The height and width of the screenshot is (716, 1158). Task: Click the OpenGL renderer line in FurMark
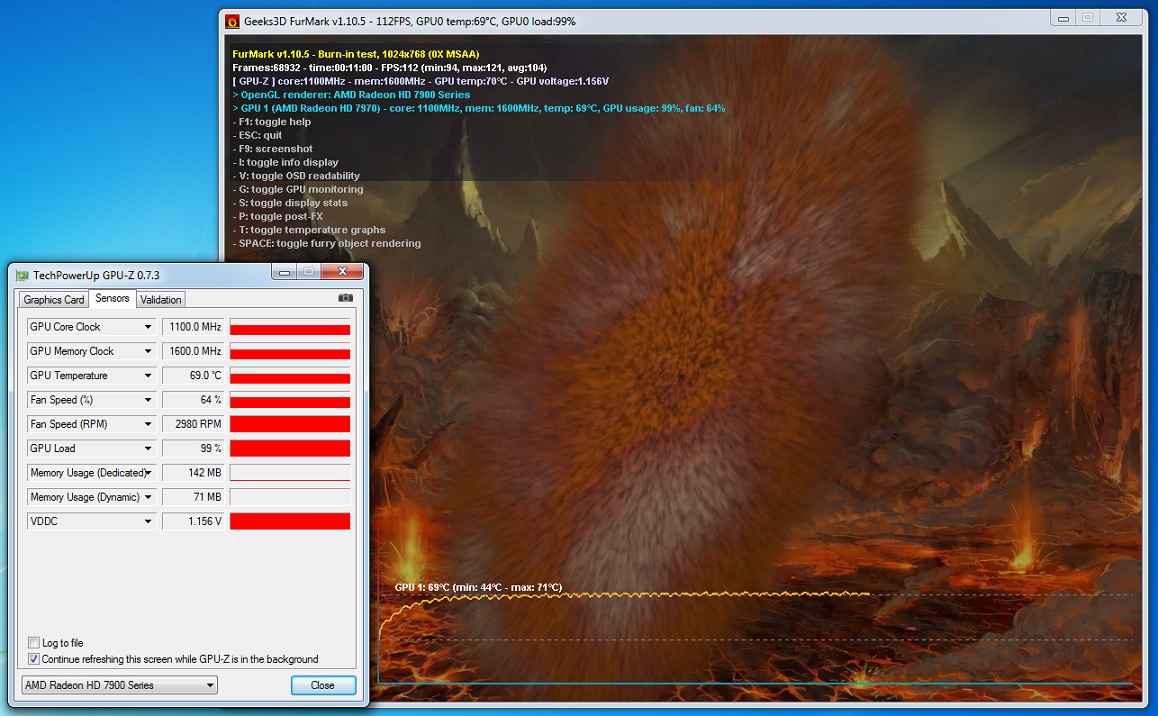351,94
